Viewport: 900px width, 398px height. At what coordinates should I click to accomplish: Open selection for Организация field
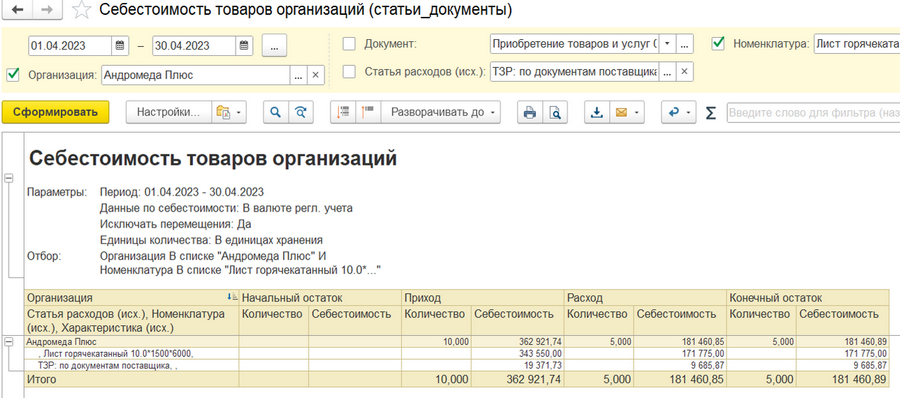[298, 75]
